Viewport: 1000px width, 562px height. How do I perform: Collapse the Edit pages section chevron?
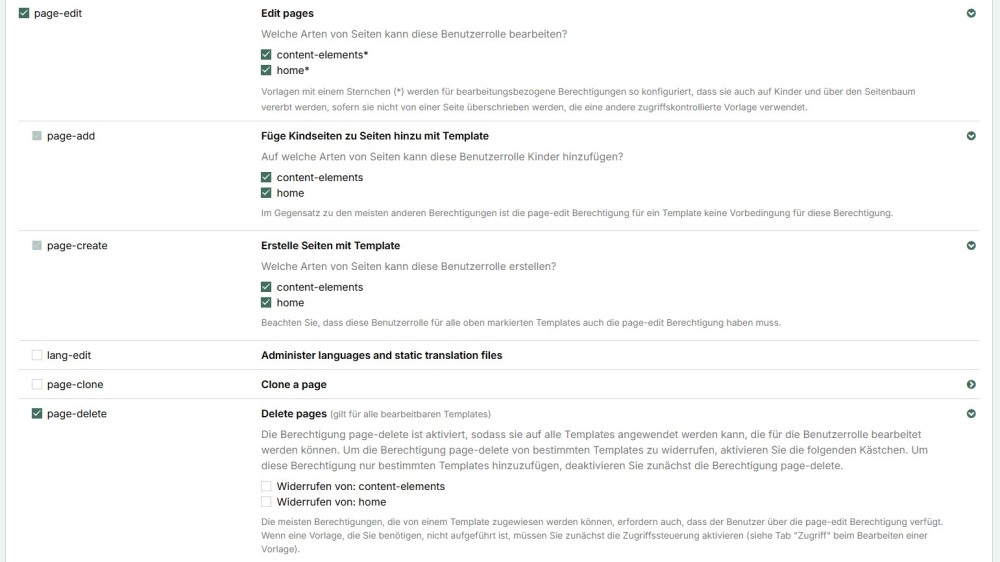tap(971, 14)
